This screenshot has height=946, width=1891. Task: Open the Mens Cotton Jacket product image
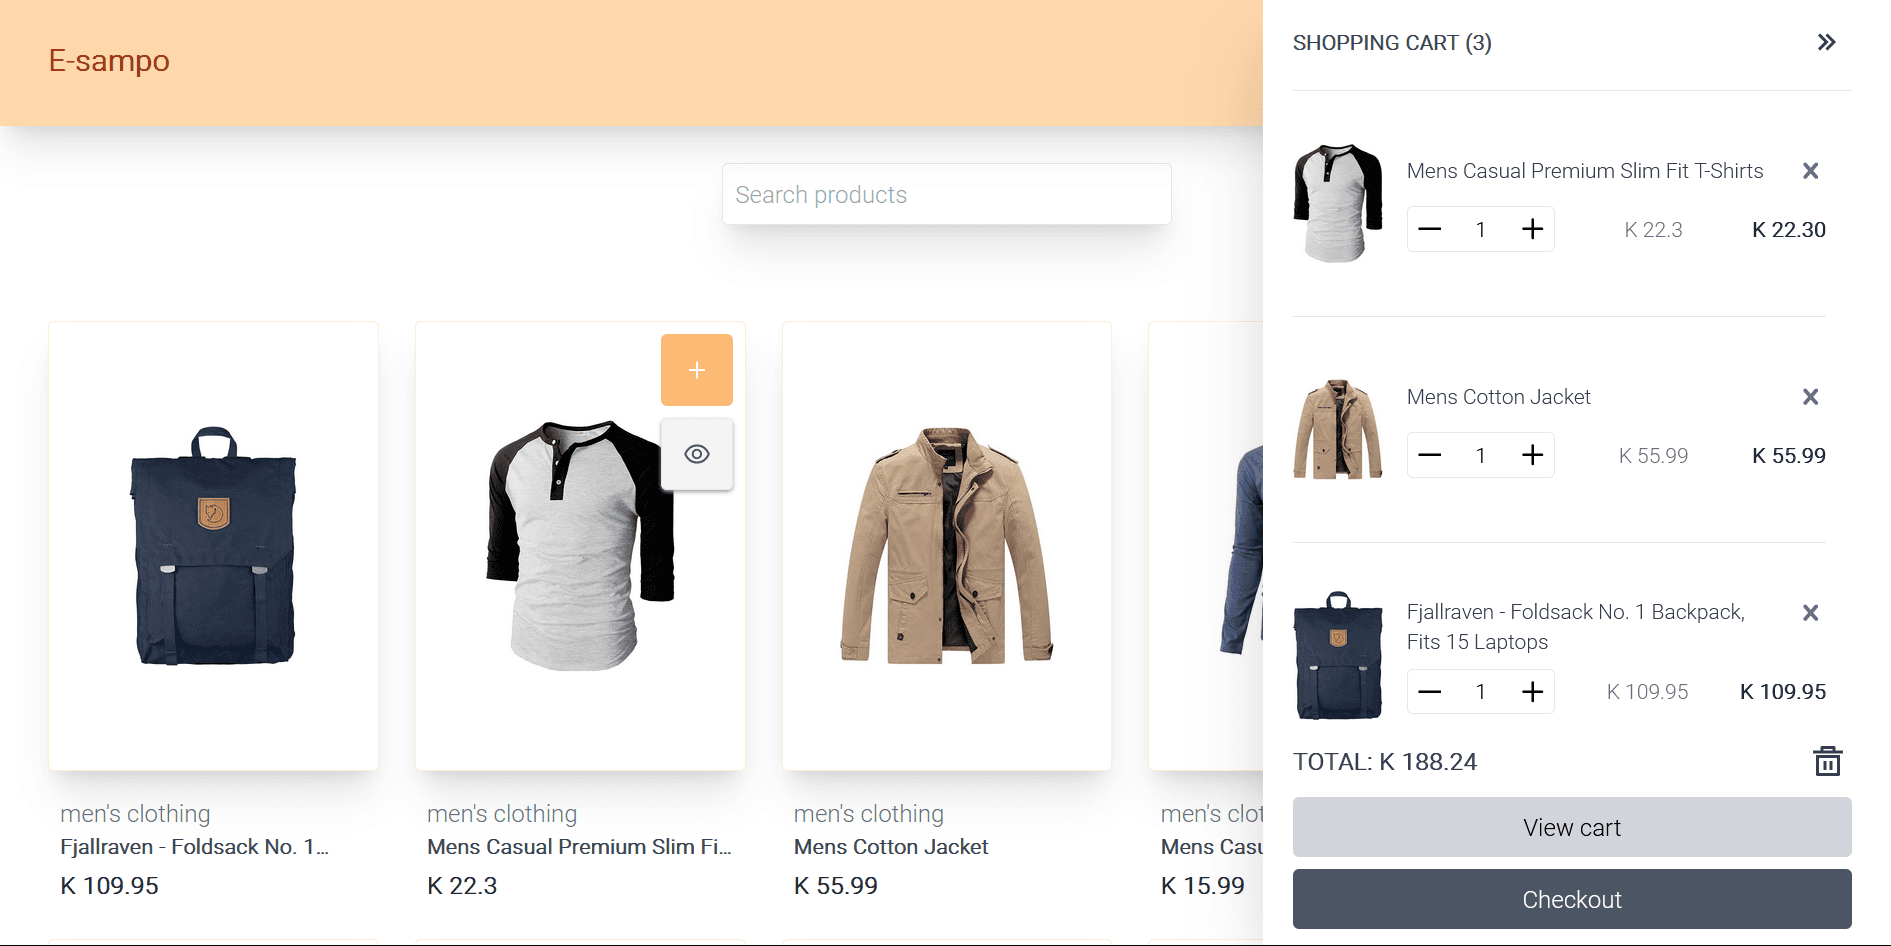tap(947, 546)
